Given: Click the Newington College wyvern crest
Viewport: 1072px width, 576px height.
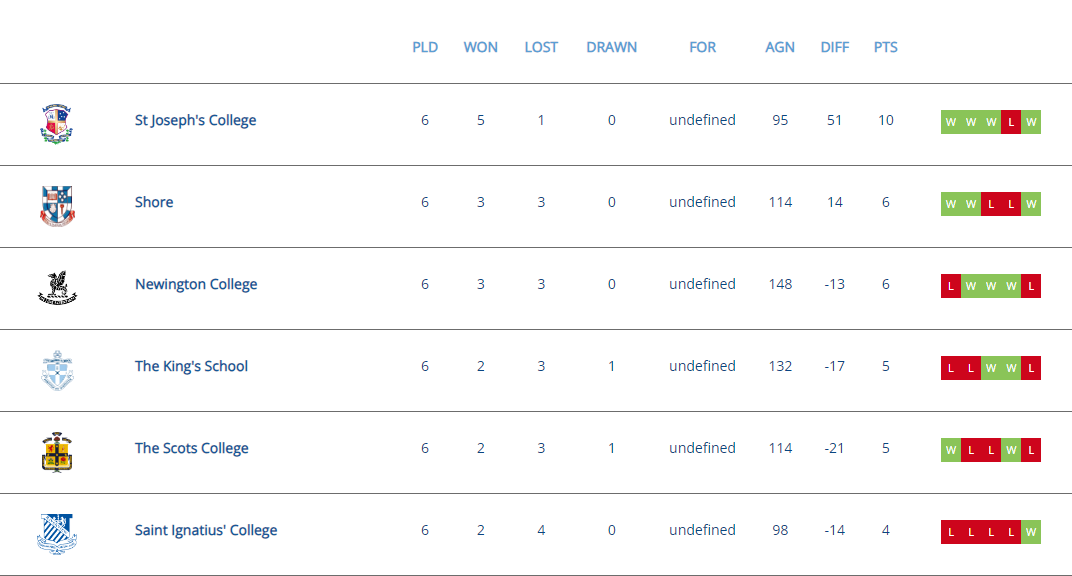Looking at the screenshot, I should click(x=57, y=288).
